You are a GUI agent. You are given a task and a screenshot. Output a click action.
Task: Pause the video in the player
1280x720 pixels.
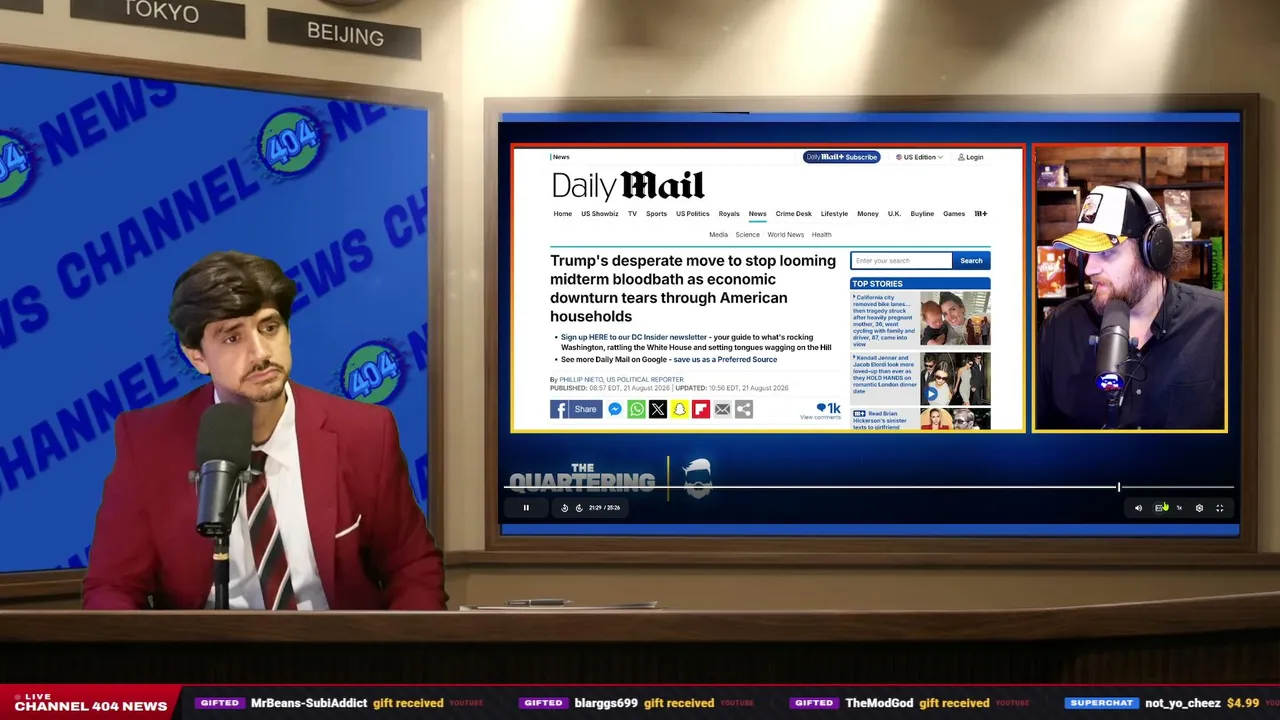coord(526,508)
